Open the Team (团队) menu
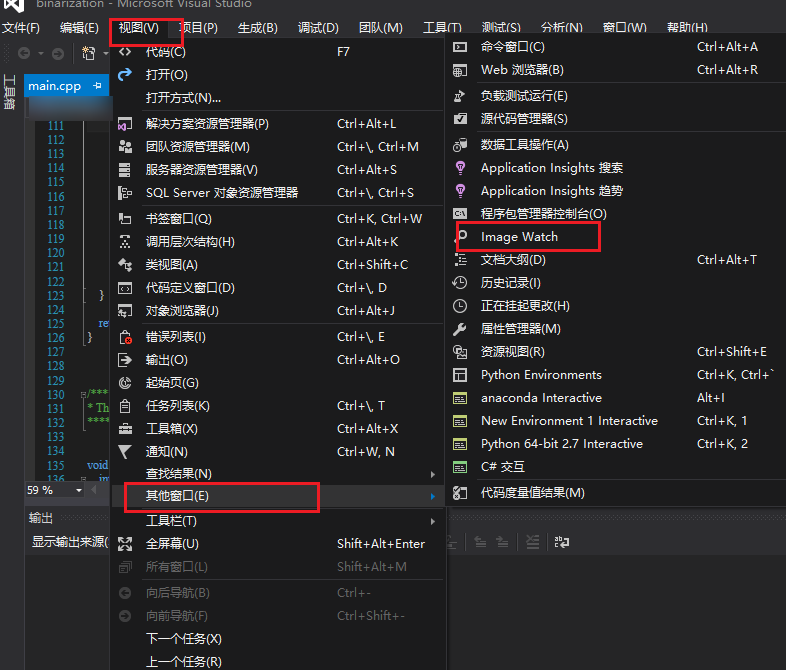The height and width of the screenshot is (670, 786). 380,28
